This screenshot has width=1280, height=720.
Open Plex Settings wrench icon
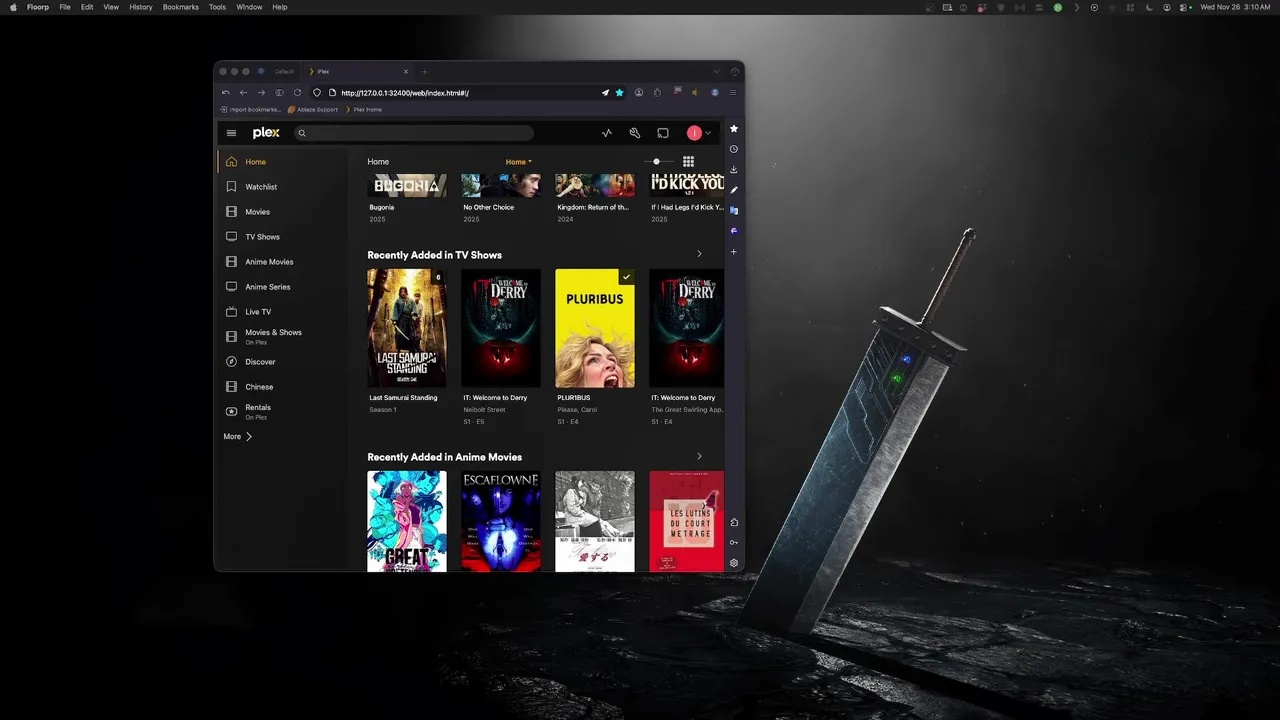(634, 133)
